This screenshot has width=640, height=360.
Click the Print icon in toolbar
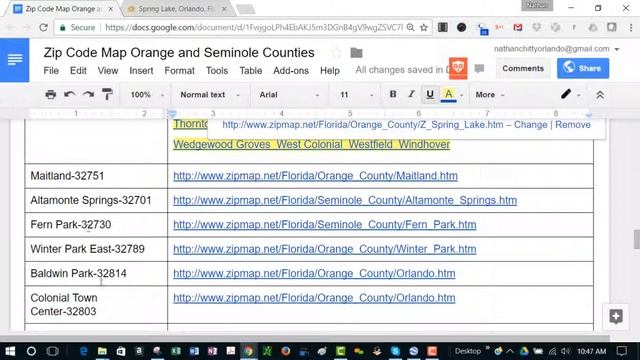51,95
